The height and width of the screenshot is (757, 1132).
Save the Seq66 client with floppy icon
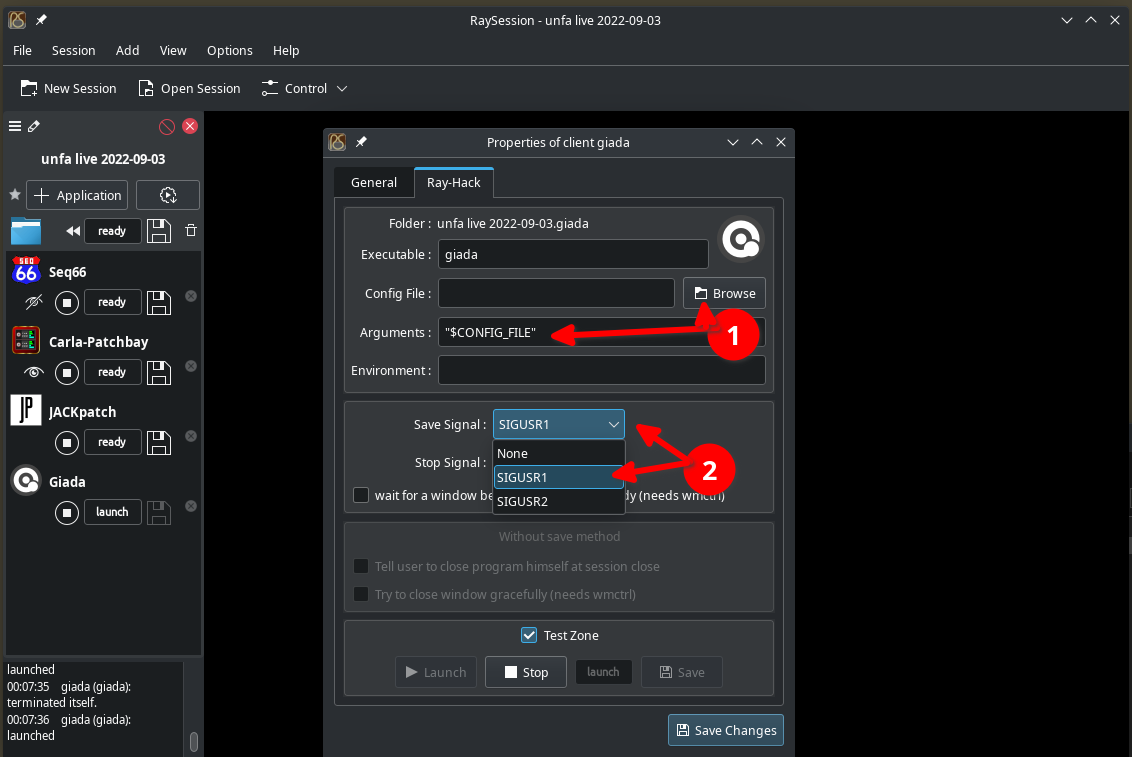pos(159,302)
